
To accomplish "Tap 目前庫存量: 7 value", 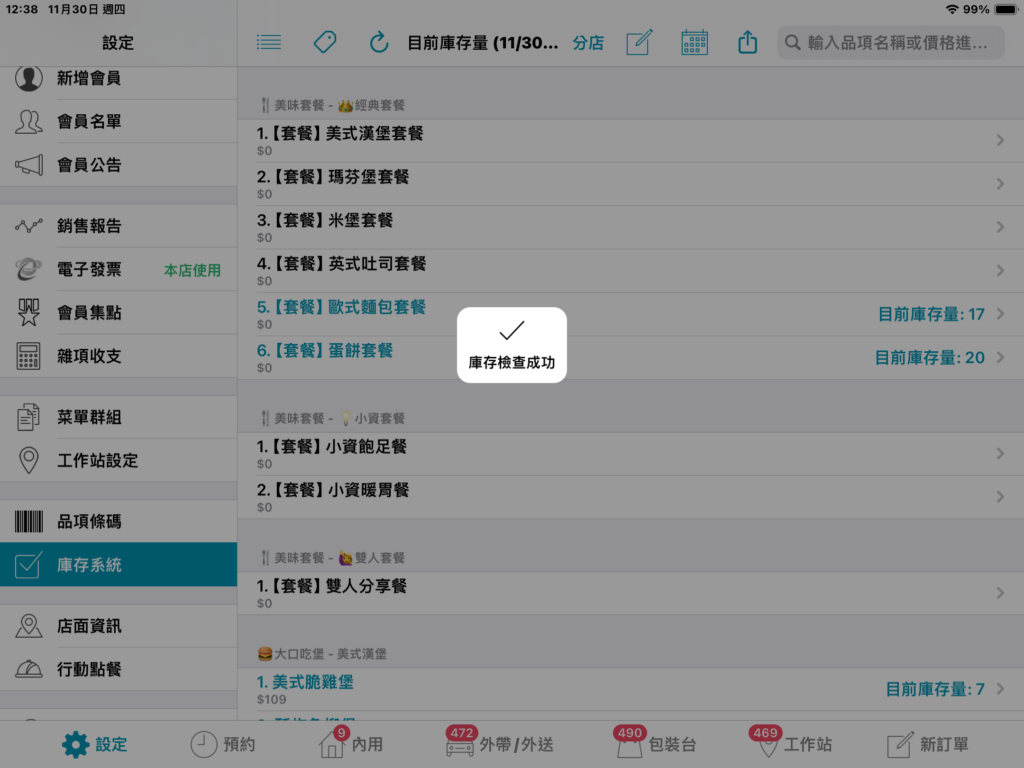I will click(935, 689).
